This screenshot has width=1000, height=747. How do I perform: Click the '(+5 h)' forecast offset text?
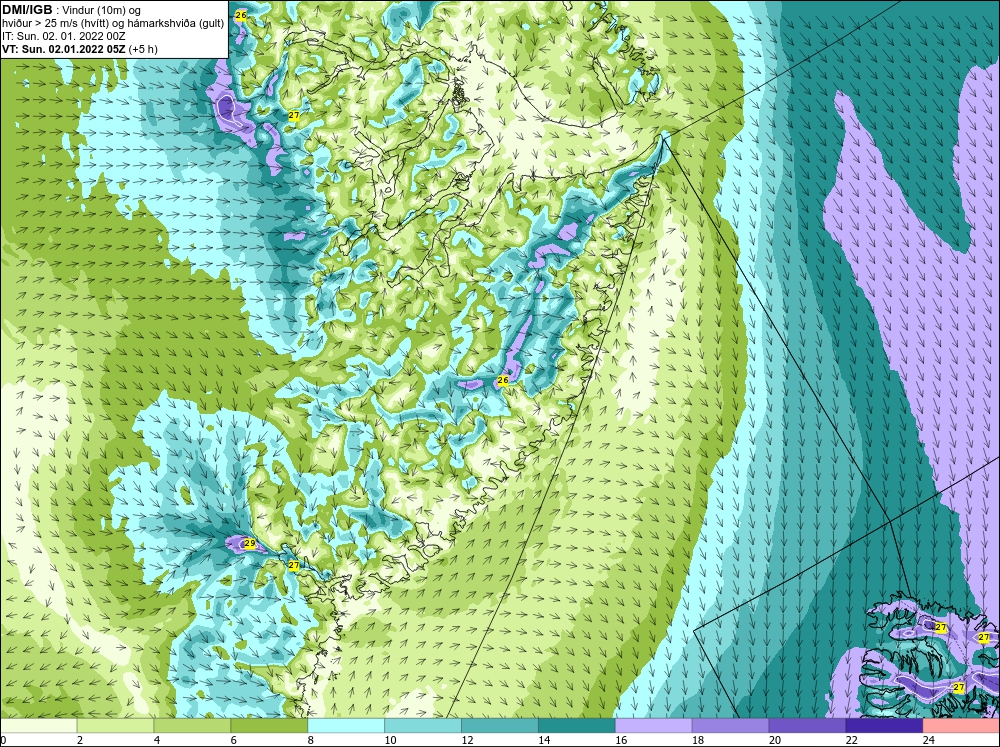pos(143,48)
